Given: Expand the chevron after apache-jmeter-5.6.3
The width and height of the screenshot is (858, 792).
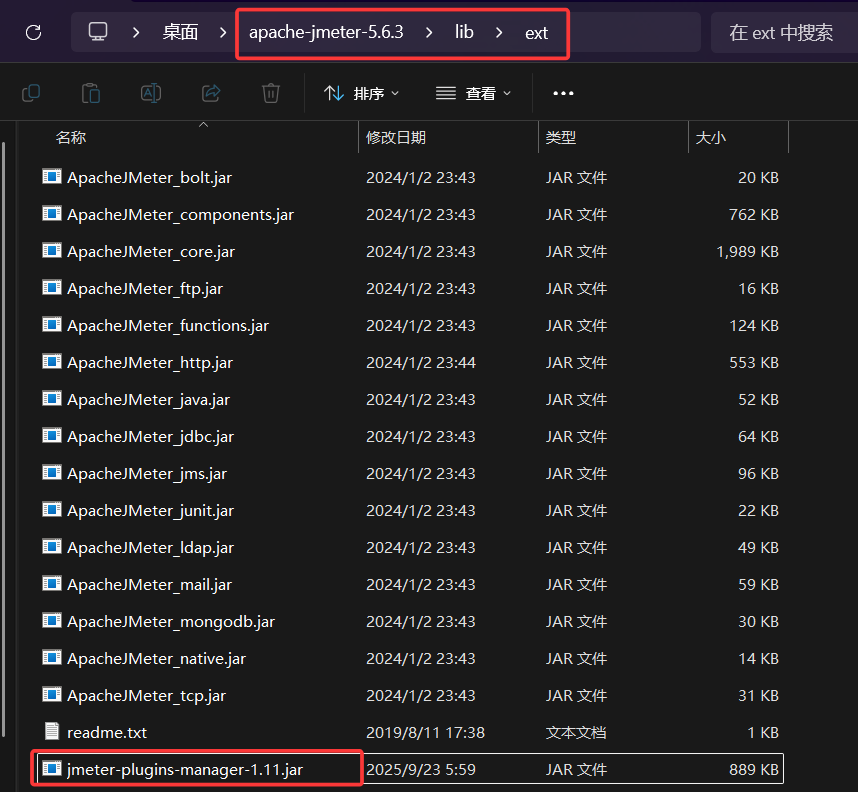Looking at the screenshot, I should [429, 33].
